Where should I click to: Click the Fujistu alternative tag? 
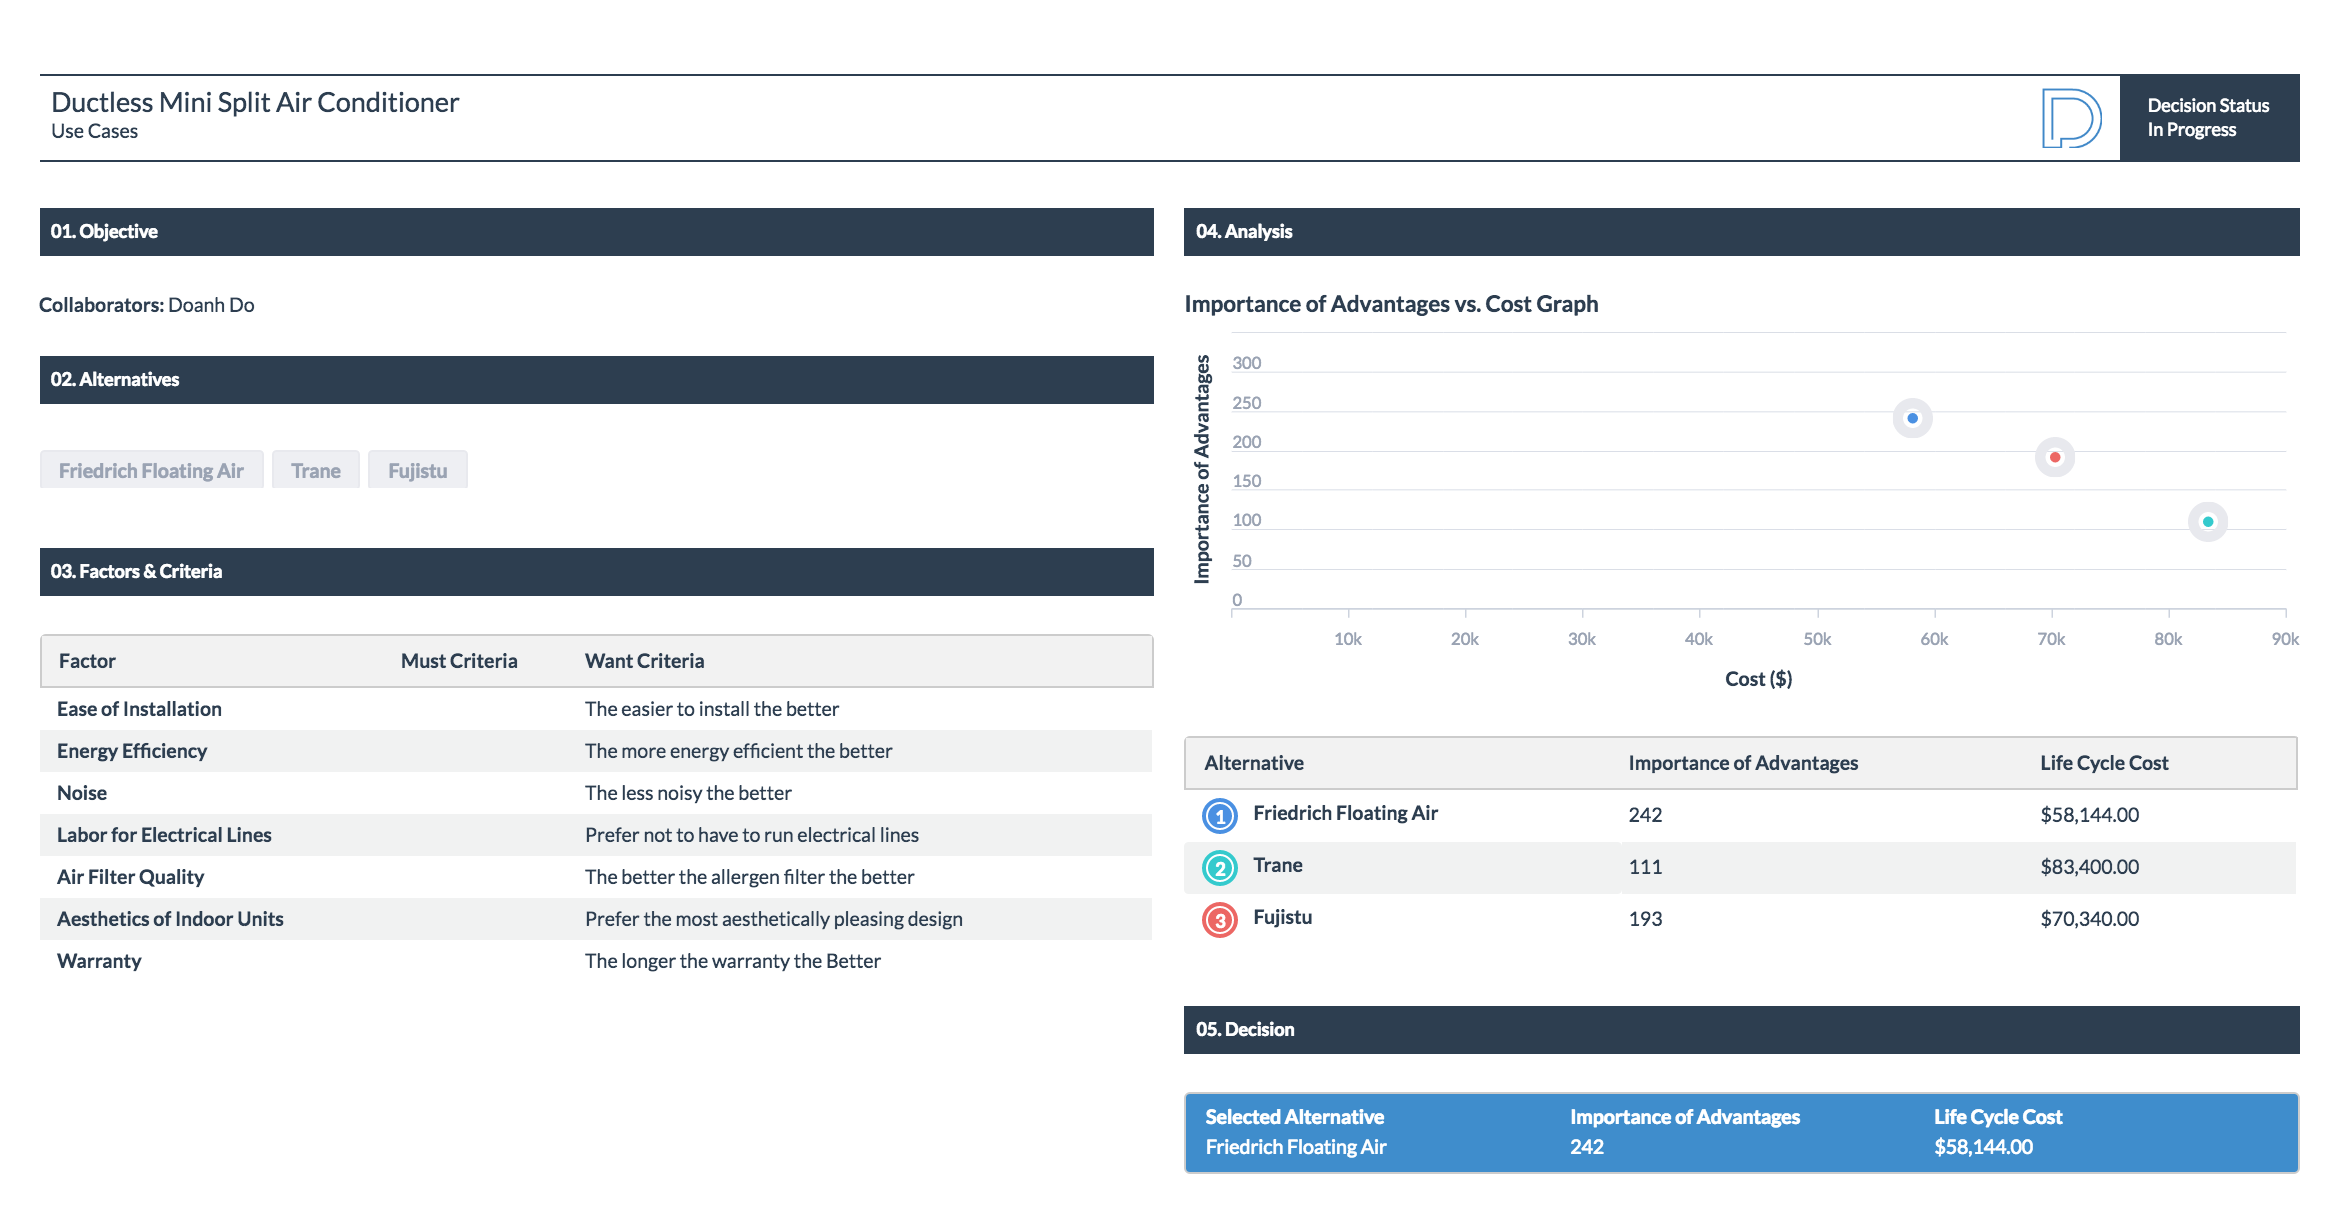[x=418, y=470]
